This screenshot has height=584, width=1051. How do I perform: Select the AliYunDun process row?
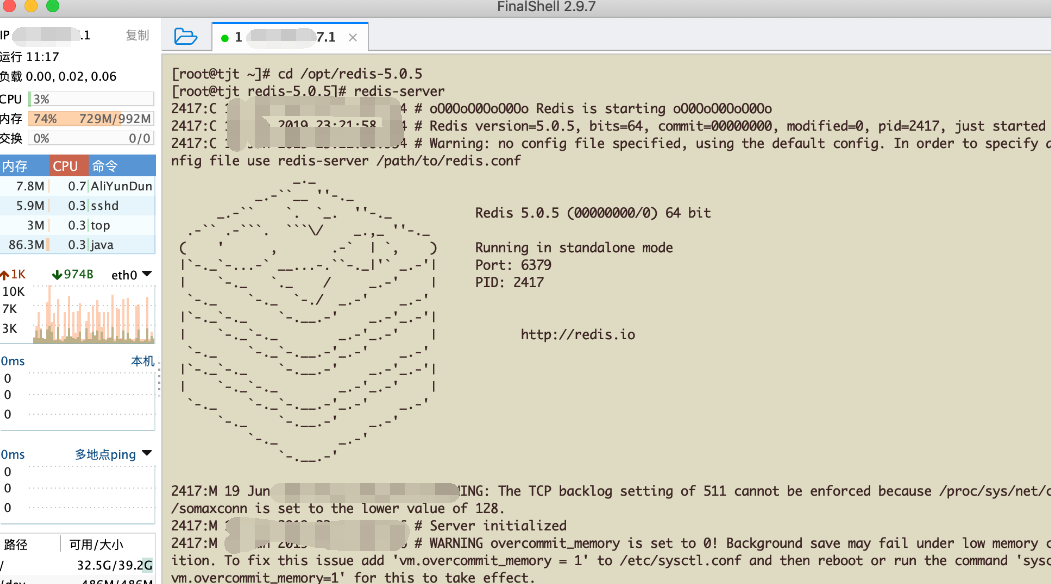(x=77, y=186)
